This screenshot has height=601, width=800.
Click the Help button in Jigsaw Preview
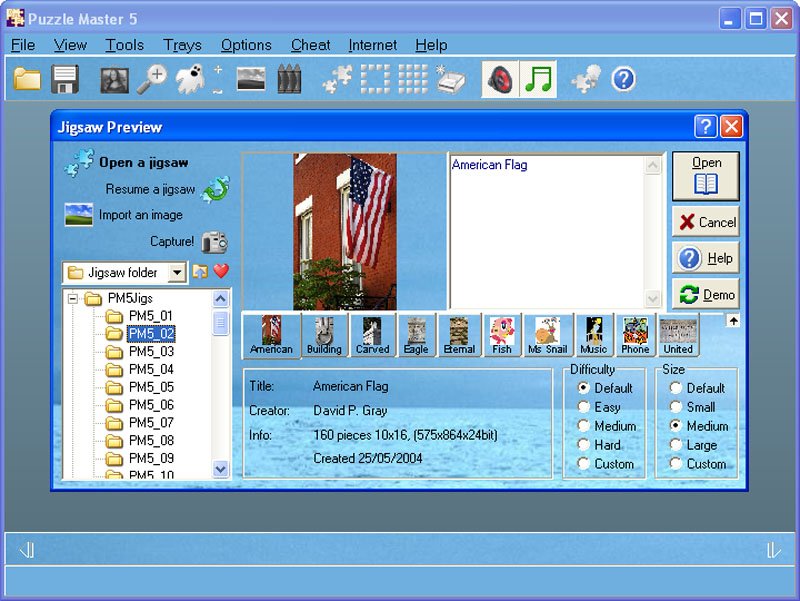pos(706,258)
